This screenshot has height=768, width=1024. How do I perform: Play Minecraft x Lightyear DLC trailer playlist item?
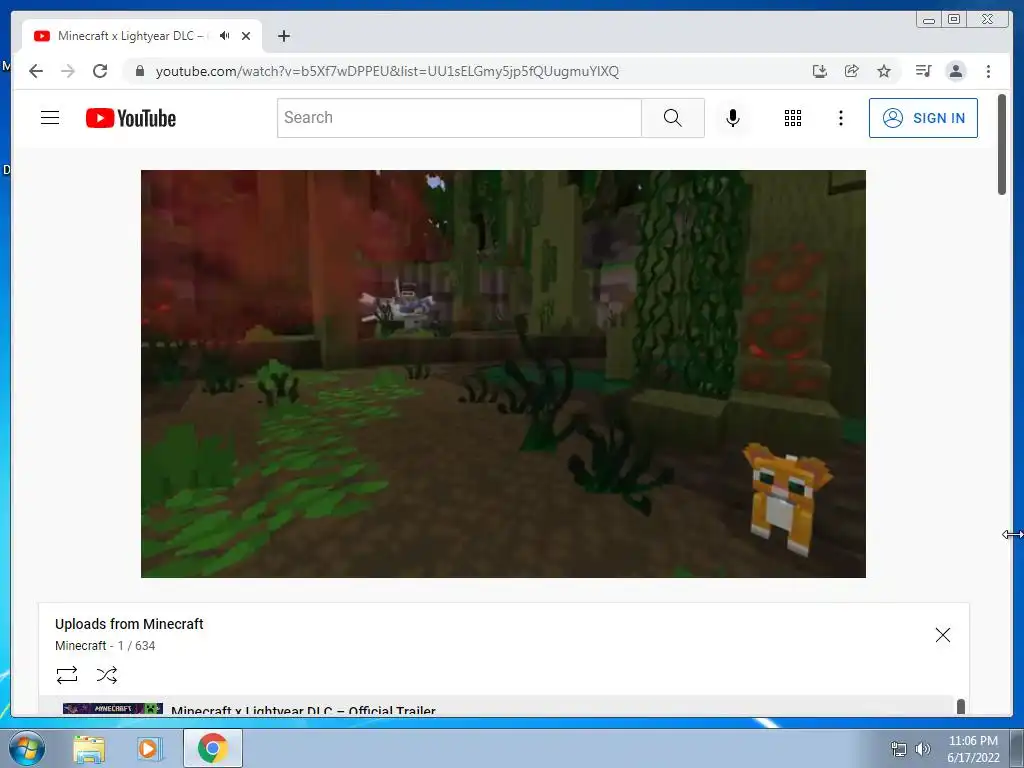(496, 706)
